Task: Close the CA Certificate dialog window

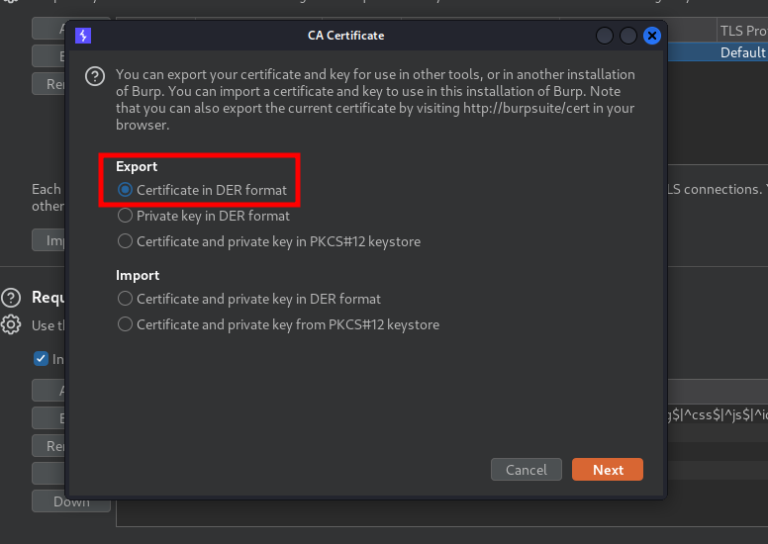Action: [x=652, y=36]
